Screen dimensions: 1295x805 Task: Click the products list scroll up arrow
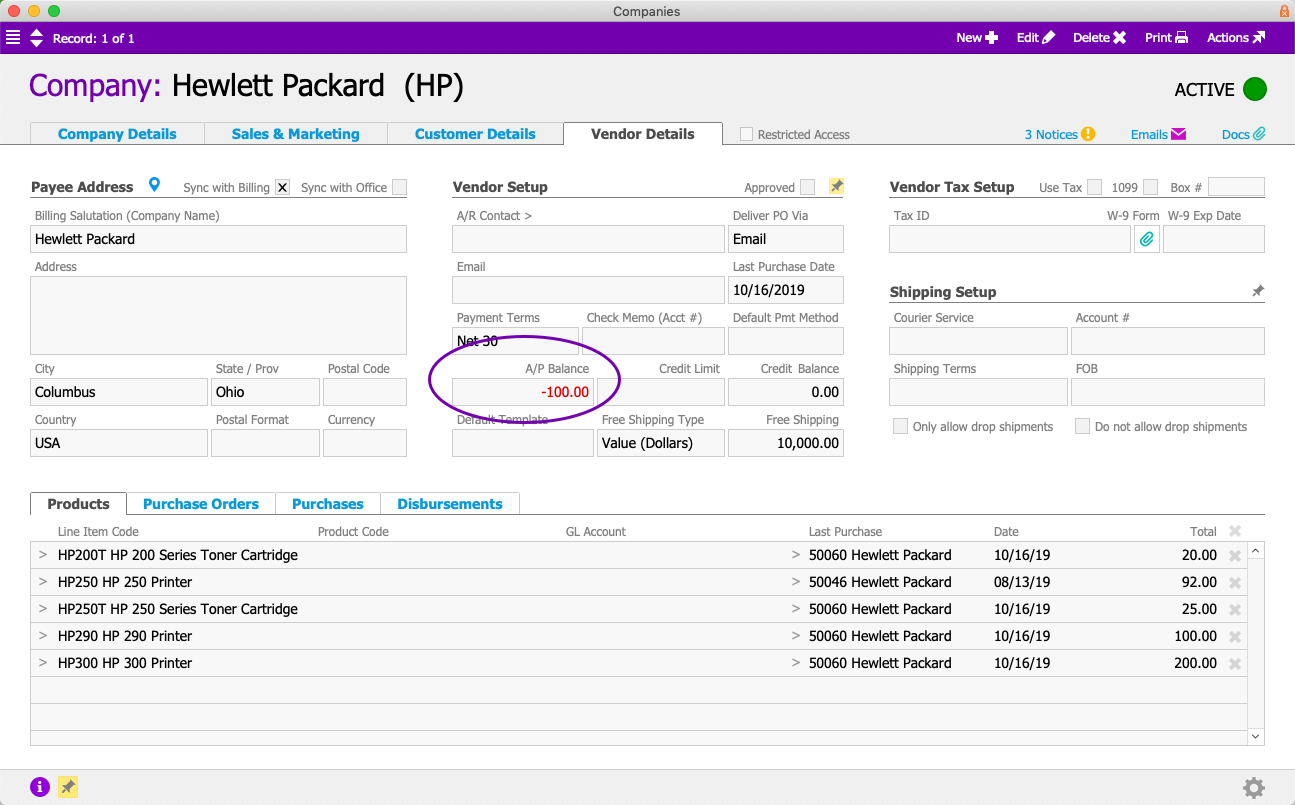pyautogui.click(x=1257, y=550)
